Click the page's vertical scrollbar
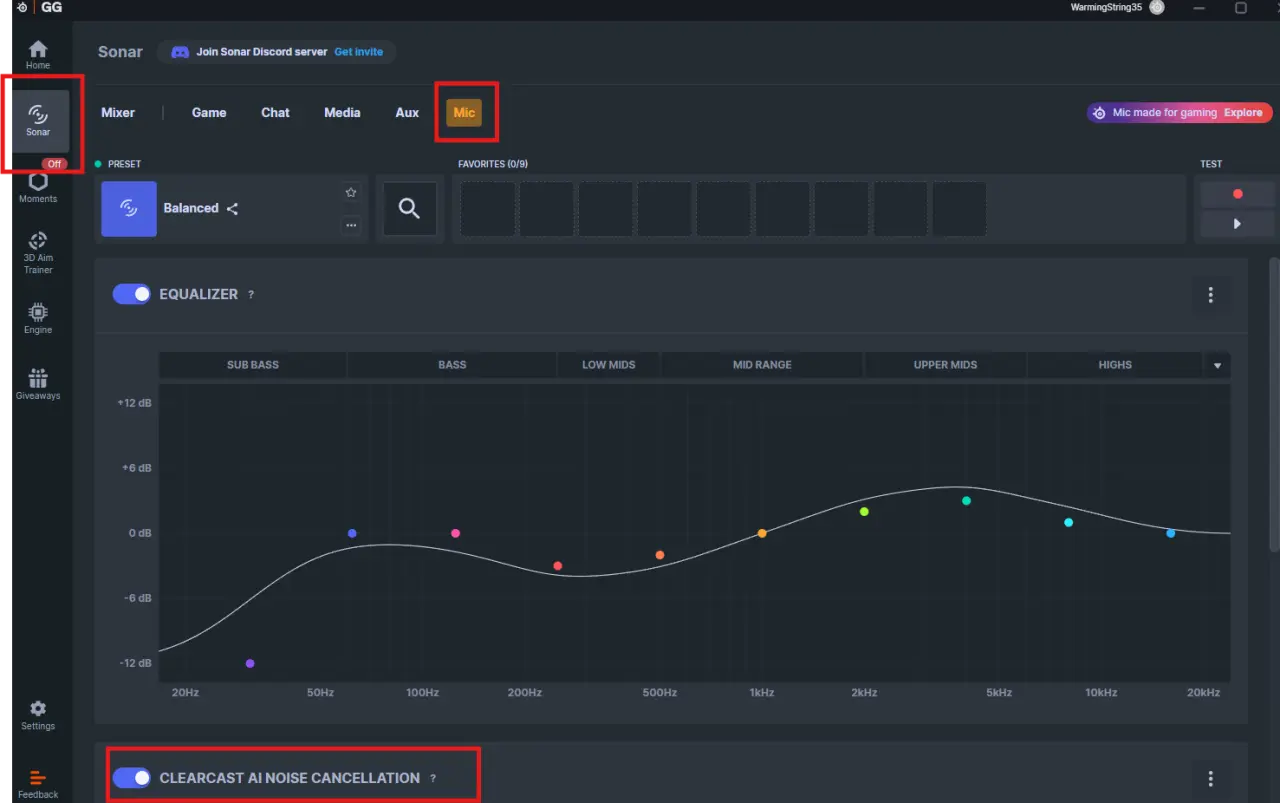 coord(1274,403)
